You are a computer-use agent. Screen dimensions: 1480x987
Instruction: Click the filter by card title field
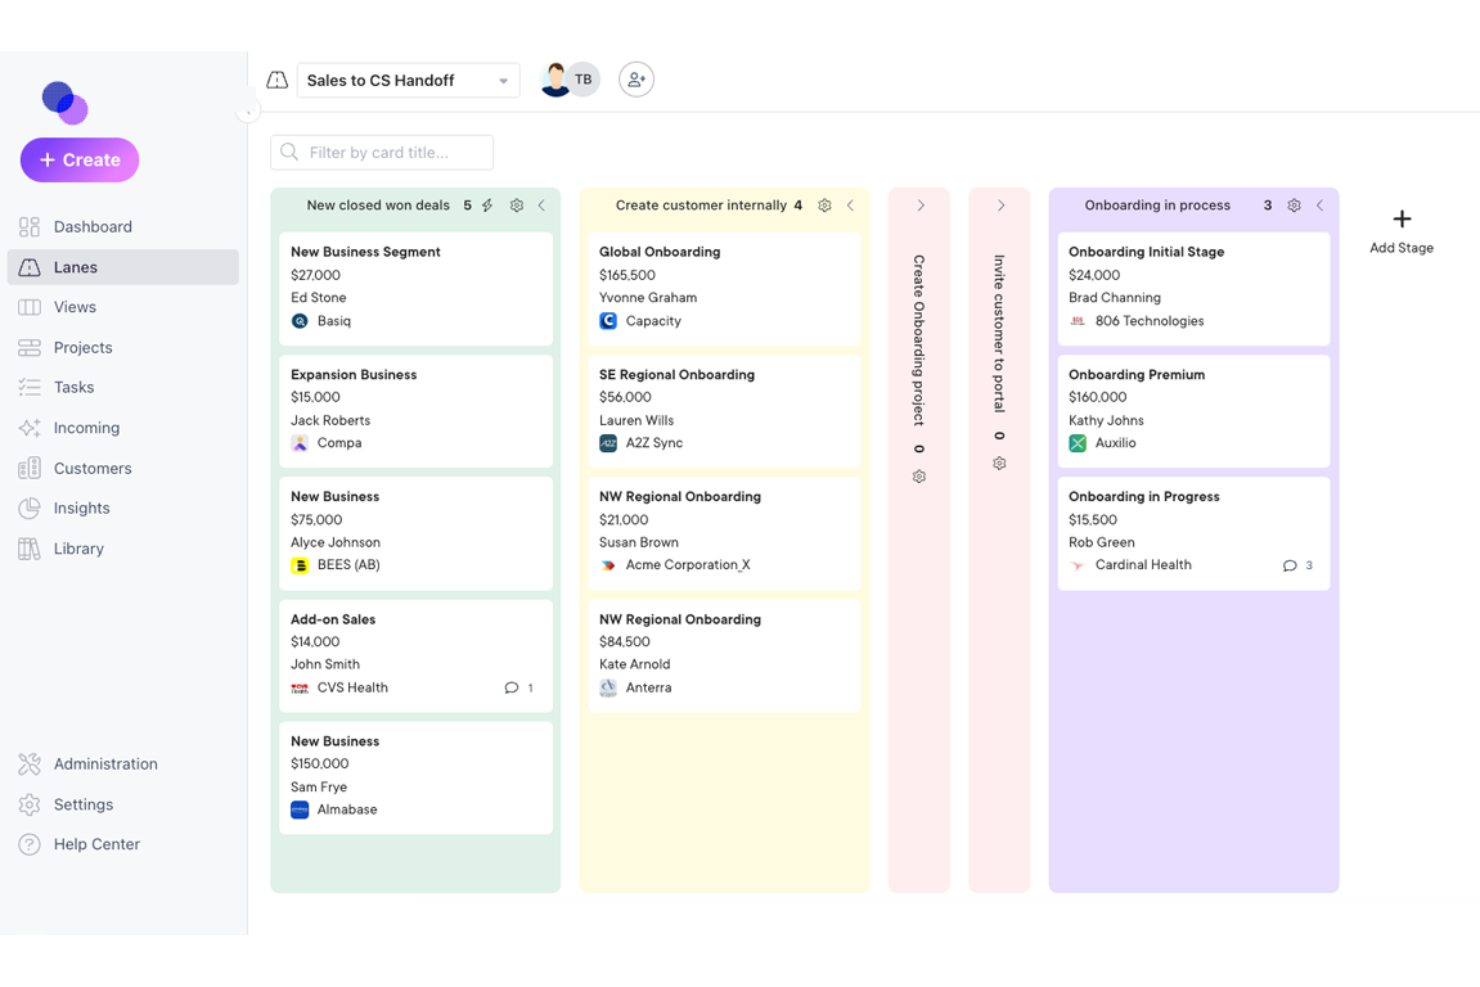point(381,152)
